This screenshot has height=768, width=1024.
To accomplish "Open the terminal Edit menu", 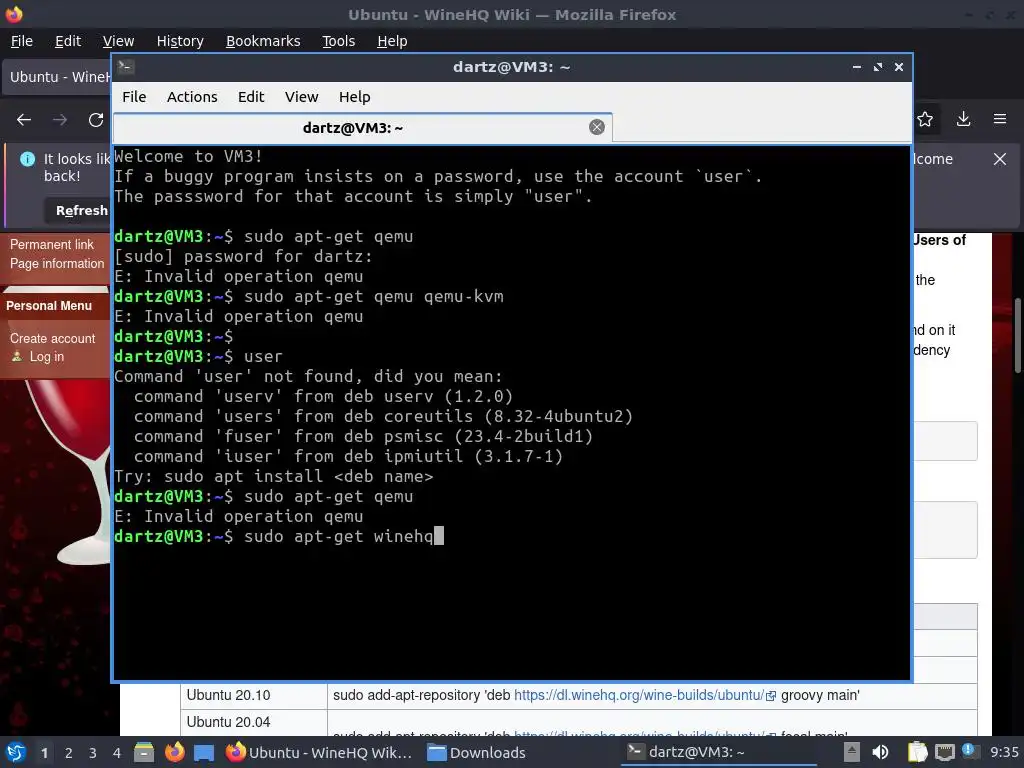I will click(x=251, y=97).
